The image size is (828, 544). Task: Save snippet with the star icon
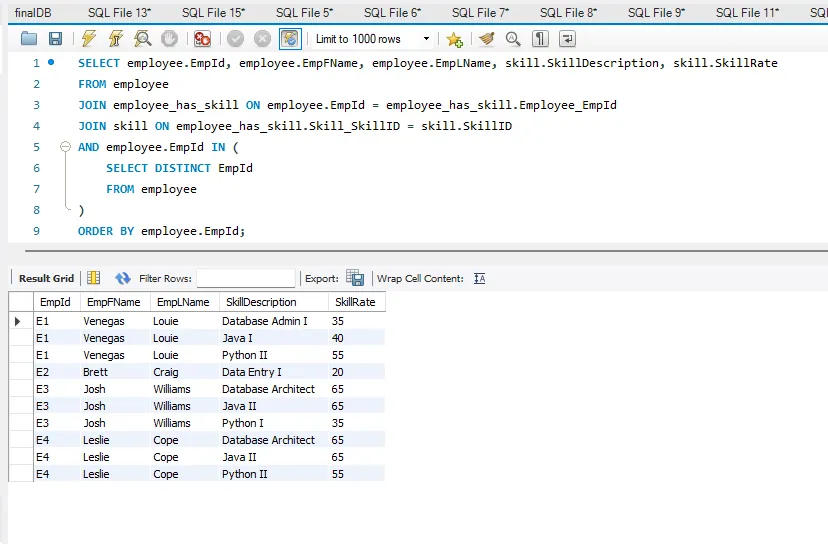(454, 39)
